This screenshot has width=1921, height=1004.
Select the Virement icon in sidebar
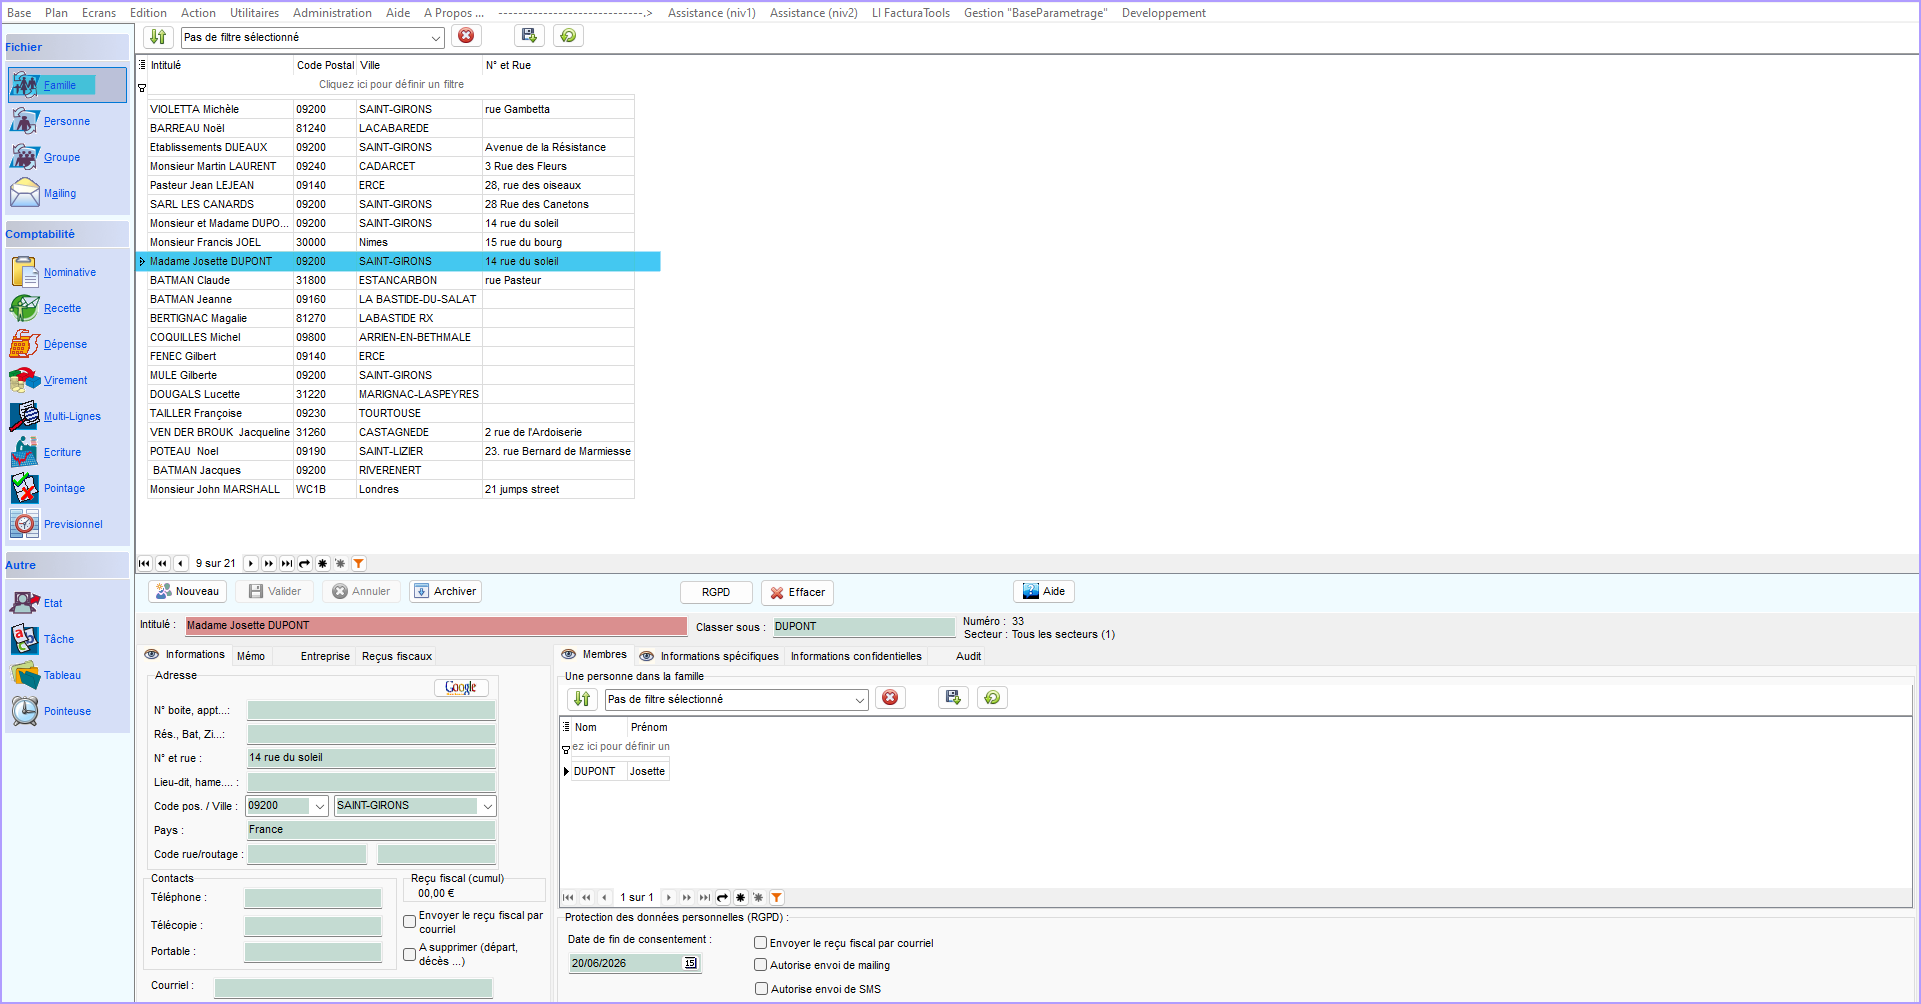25,380
